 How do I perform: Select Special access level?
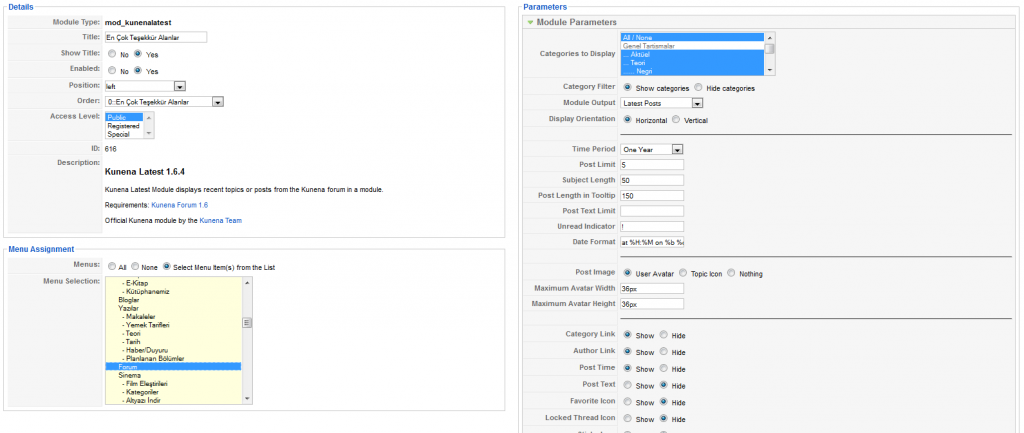click(124, 134)
